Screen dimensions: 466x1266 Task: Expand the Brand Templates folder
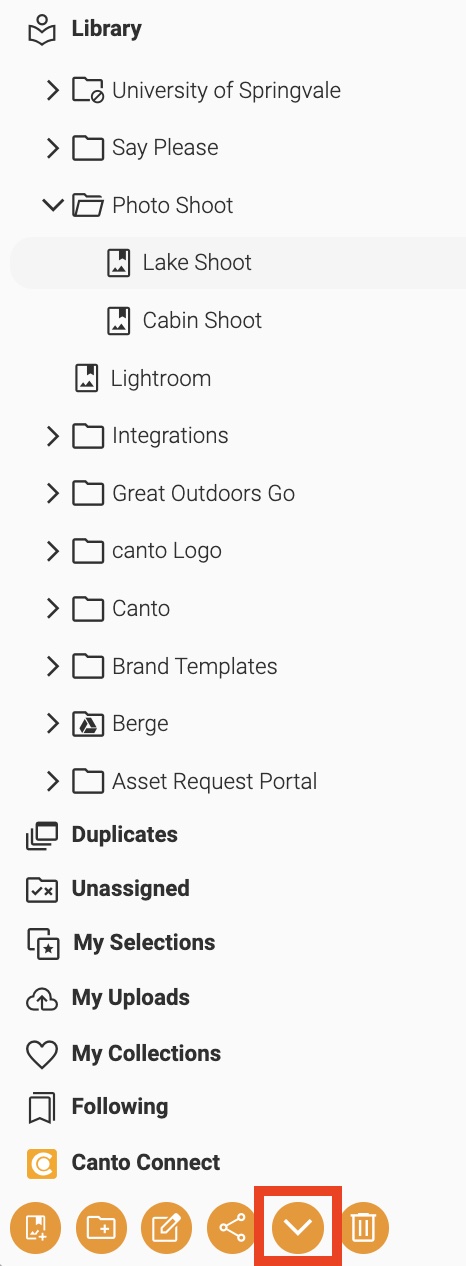click(x=53, y=666)
